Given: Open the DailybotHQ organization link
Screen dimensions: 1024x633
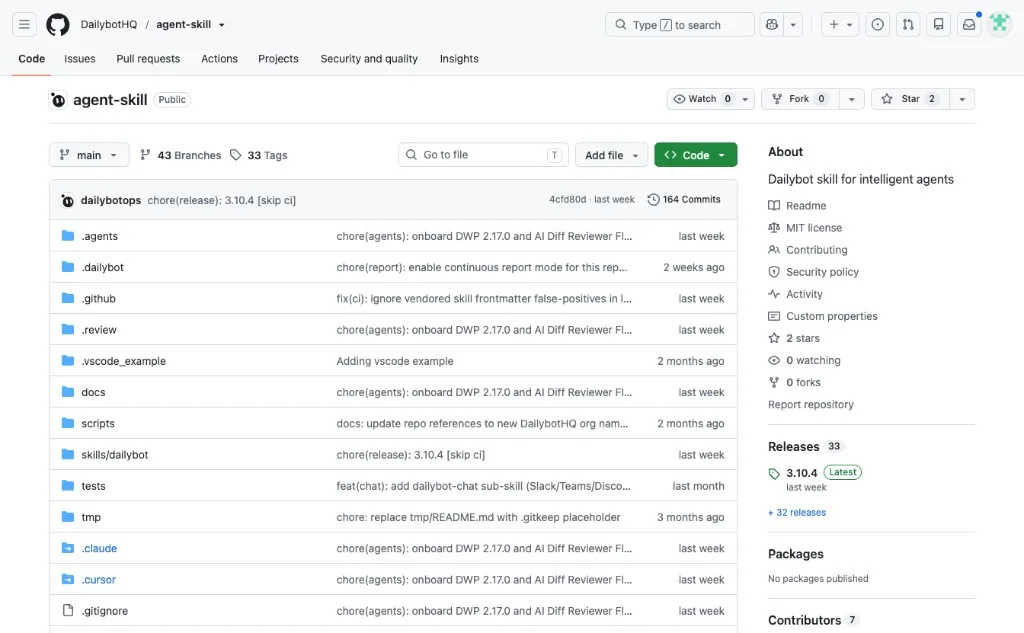Looking at the screenshot, I should 109,25.
